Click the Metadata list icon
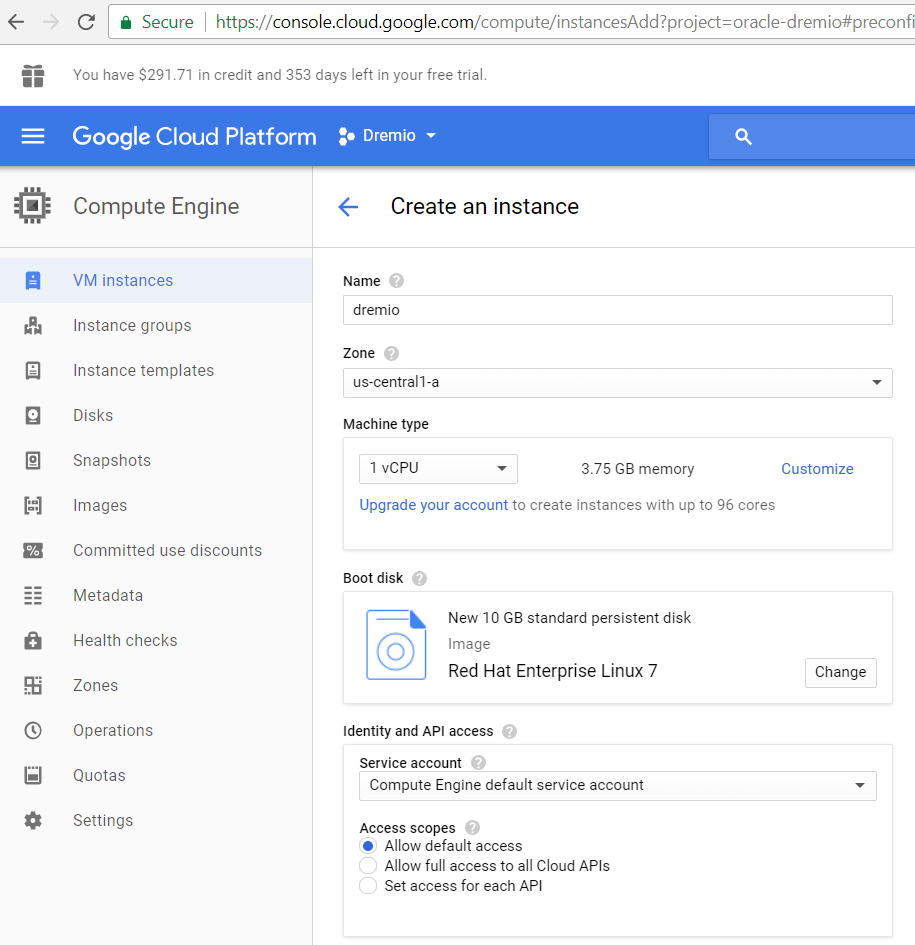 click(33, 595)
